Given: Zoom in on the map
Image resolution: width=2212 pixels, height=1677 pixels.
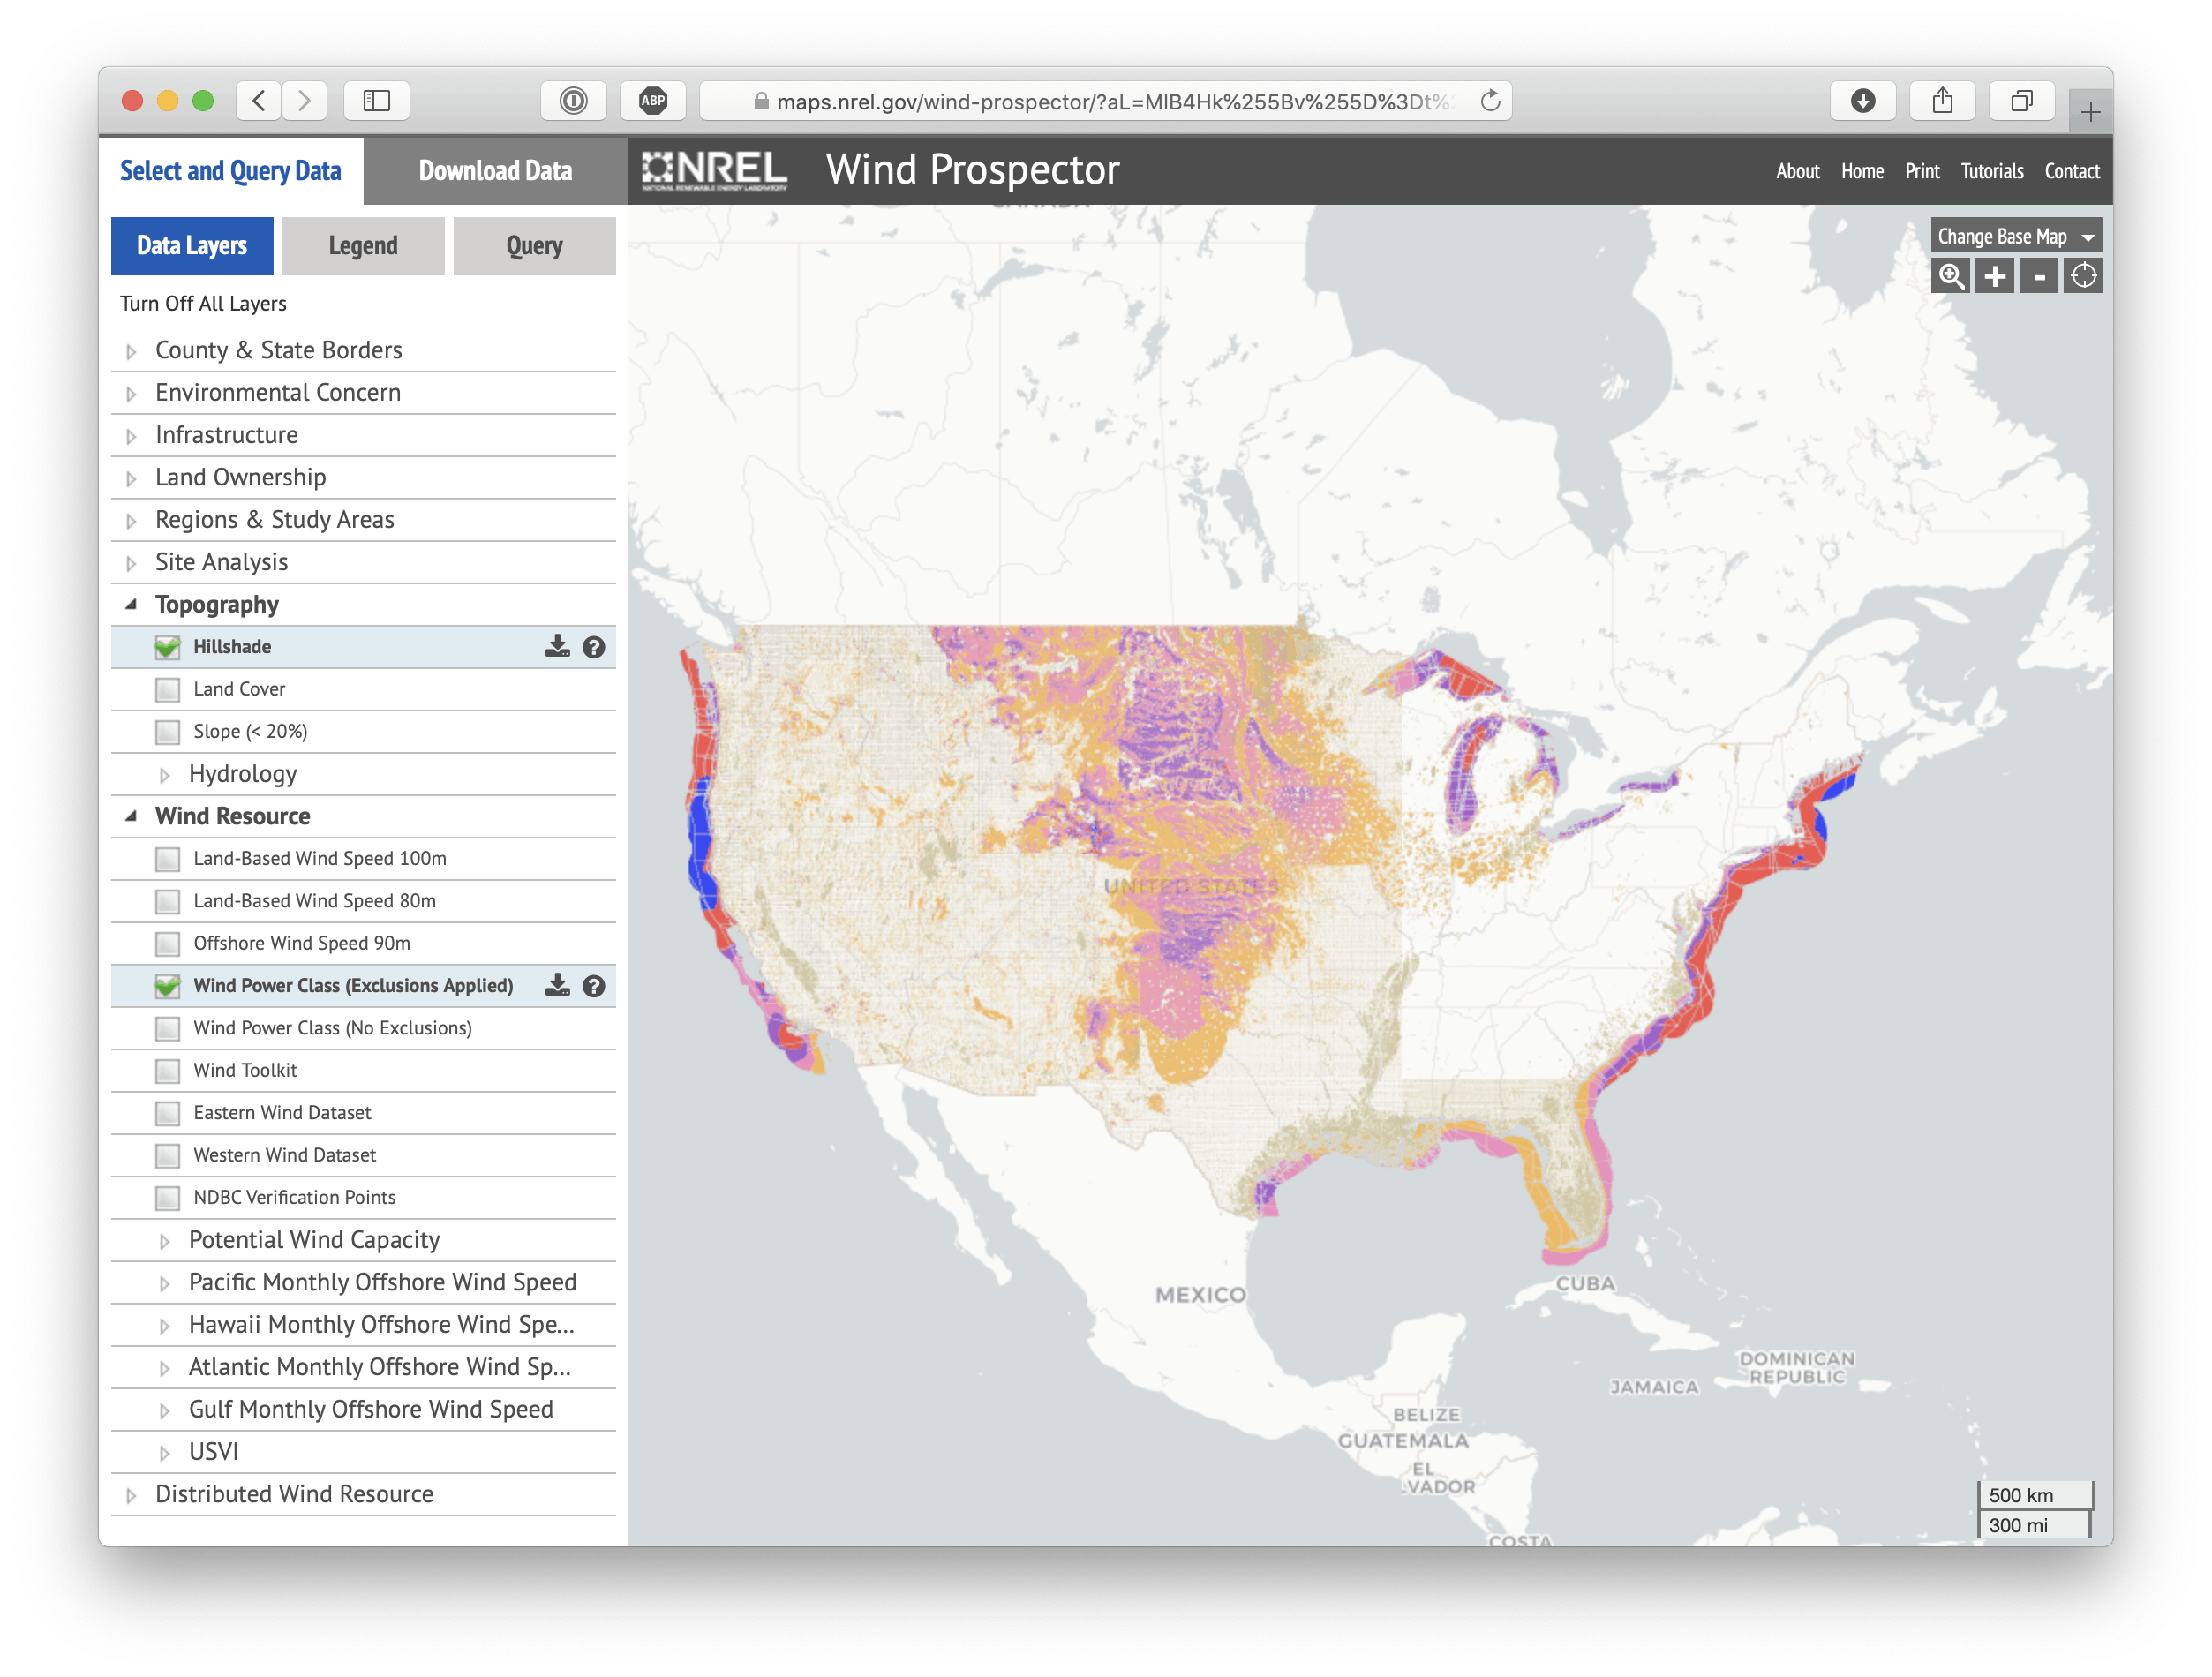Looking at the screenshot, I should pyautogui.click(x=1994, y=276).
